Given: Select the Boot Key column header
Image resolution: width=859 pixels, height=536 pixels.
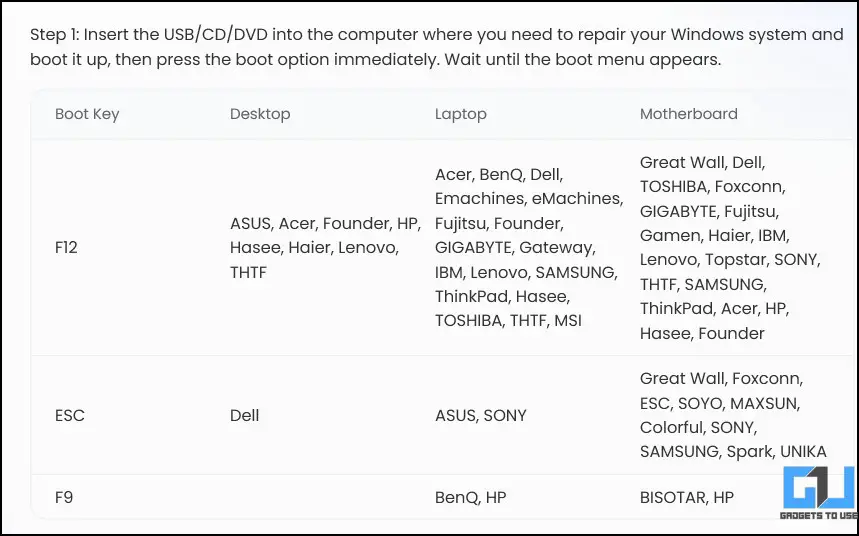Looking at the screenshot, I should tap(87, 114).
